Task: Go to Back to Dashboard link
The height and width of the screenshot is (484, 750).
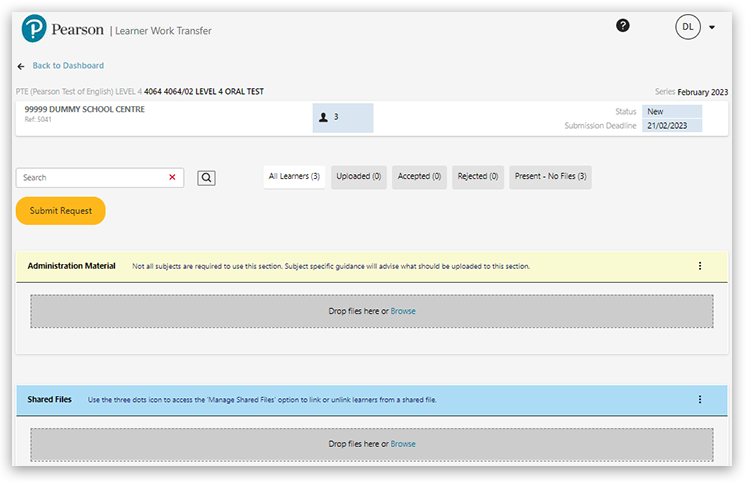Action: [x=68, y=66]
